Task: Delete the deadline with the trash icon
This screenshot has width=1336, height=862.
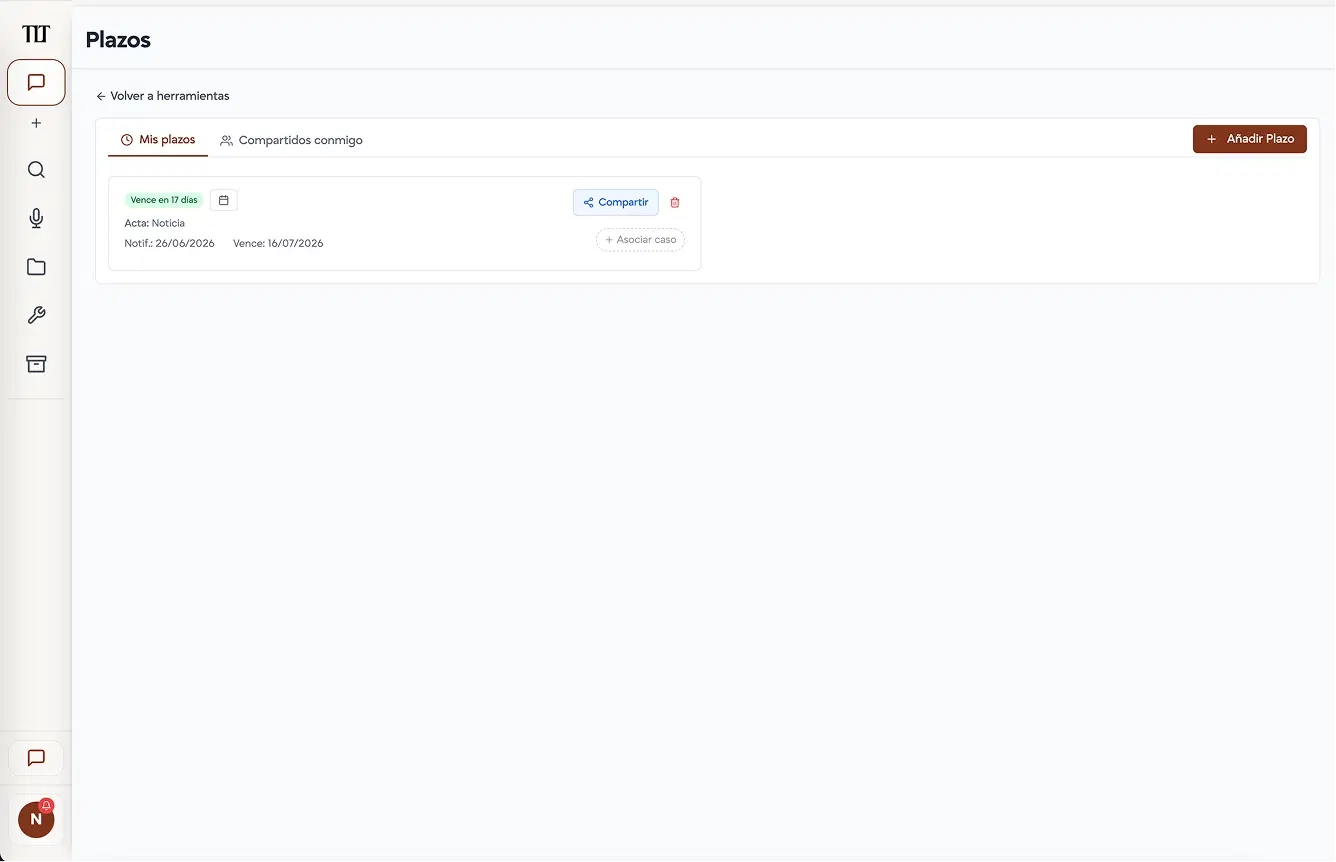Action: [x=675, y=202]
